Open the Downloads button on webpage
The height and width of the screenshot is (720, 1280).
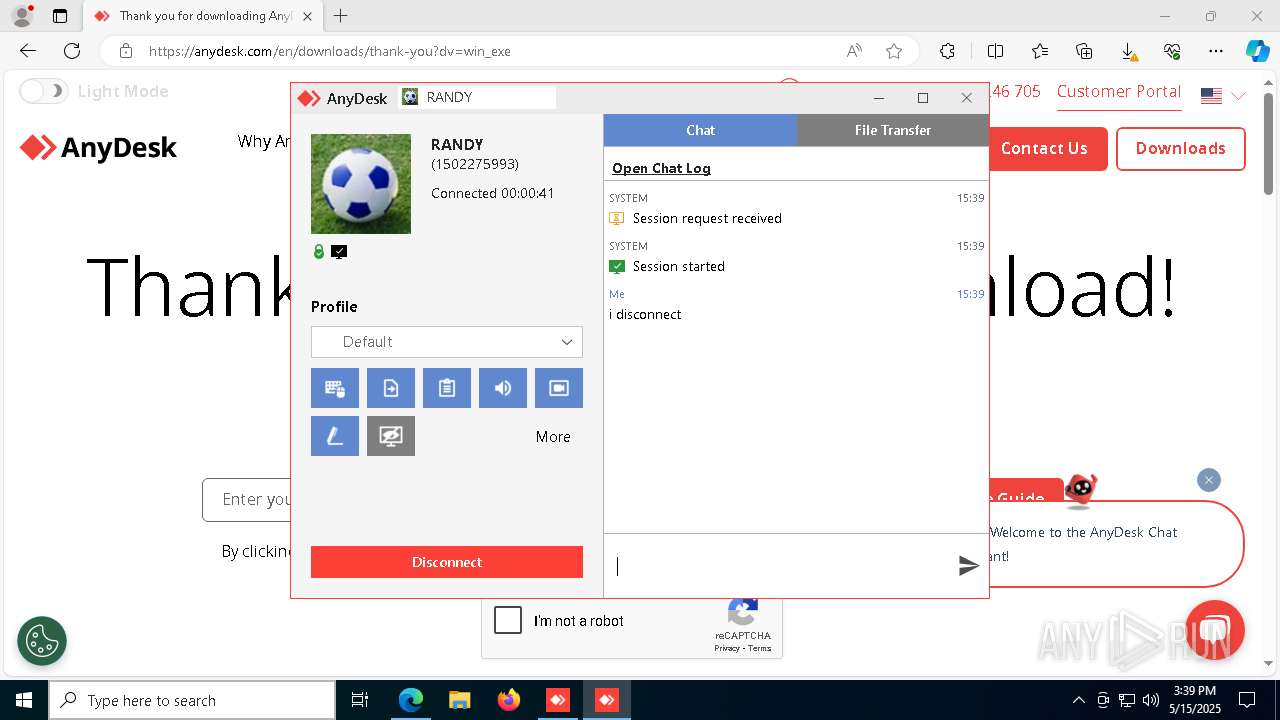pos(1181,148)
